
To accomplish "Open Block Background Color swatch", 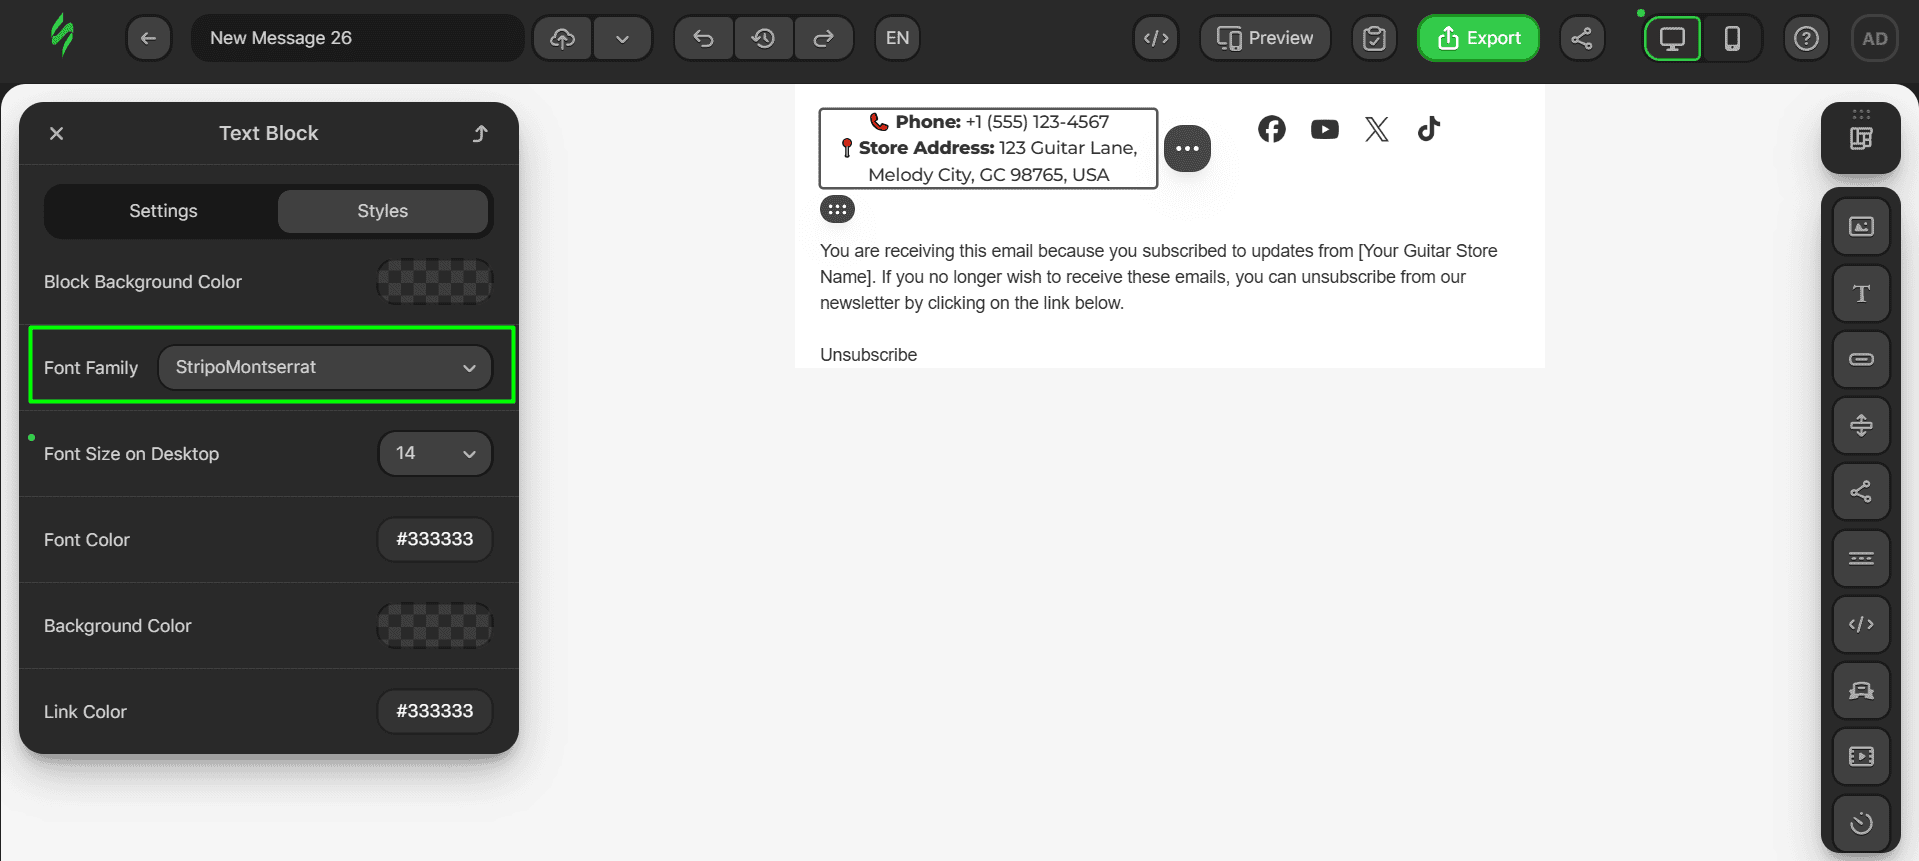I will click(434, 282).
